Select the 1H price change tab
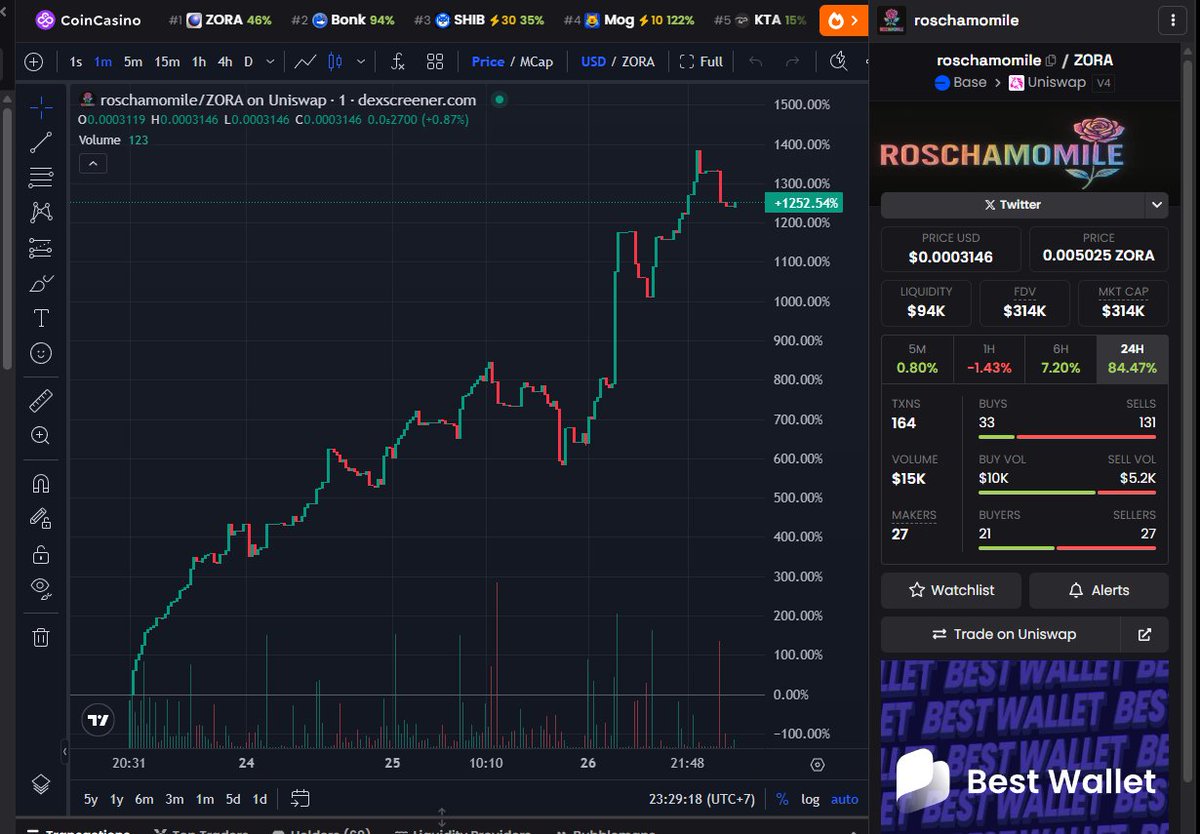1200x834 pixels. click(x=989, y=359)
